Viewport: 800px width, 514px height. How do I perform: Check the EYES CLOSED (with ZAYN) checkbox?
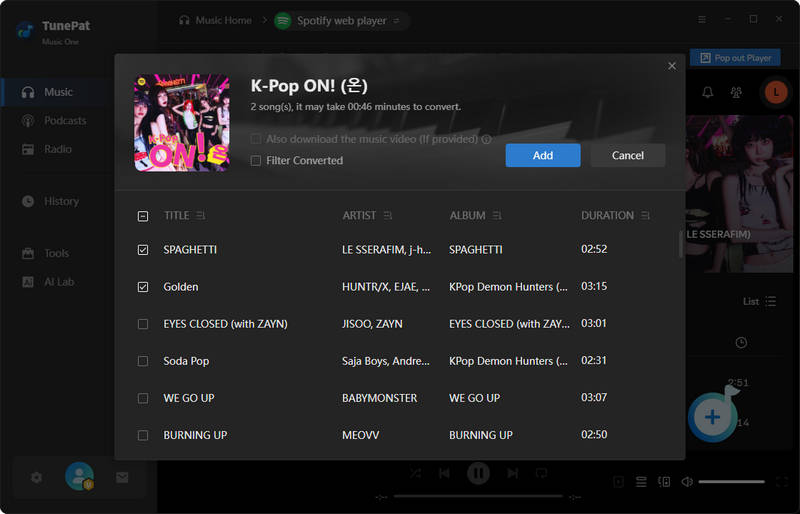[143, 324]
